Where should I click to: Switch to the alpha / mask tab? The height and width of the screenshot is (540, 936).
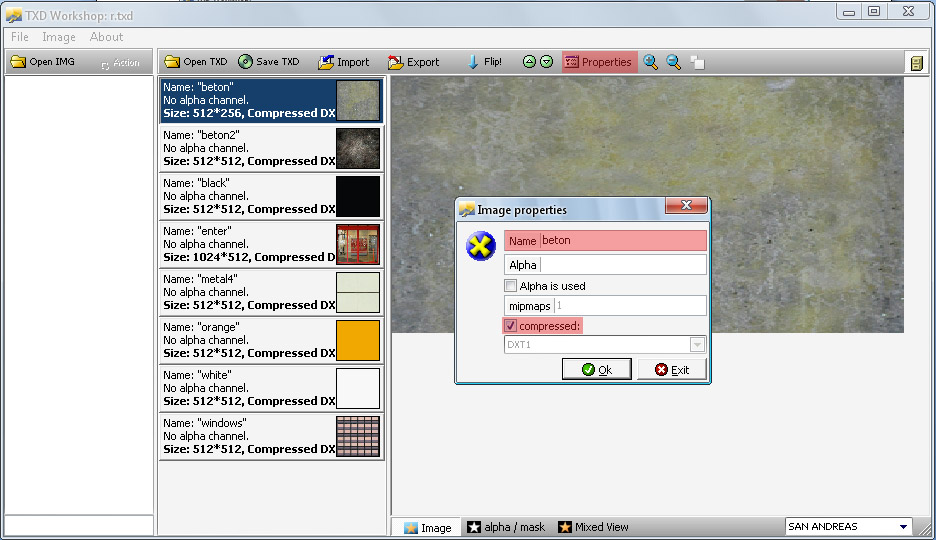pos(505,528)
